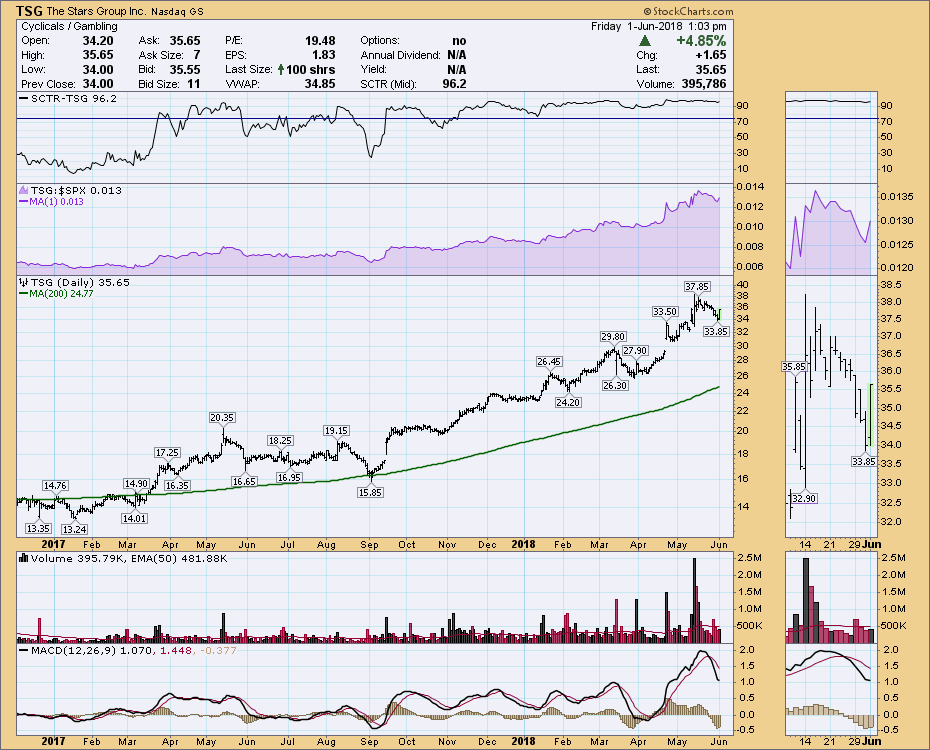The image size is (930, 750).
Task: Click the 32.90 annotation in zoom panel
Action: click(x=804, y=499)
